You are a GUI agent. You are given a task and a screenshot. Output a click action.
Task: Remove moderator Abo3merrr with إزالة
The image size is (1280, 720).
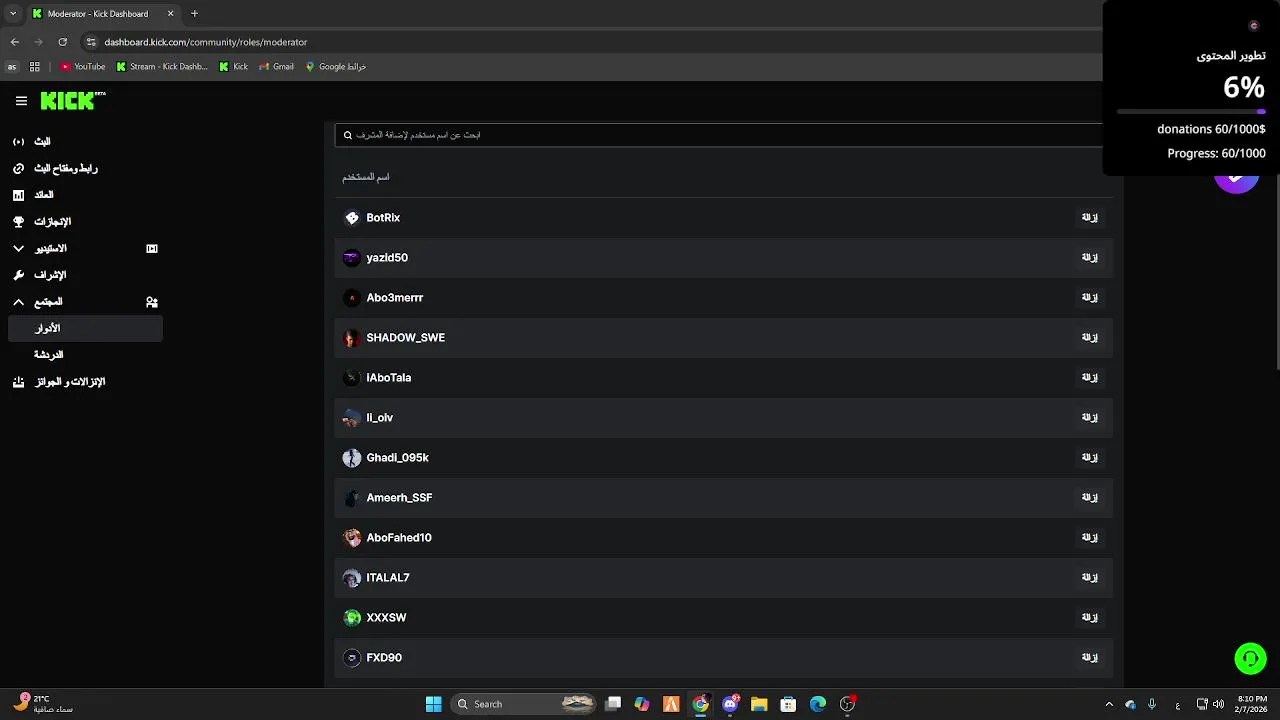tap(1090, 297)
